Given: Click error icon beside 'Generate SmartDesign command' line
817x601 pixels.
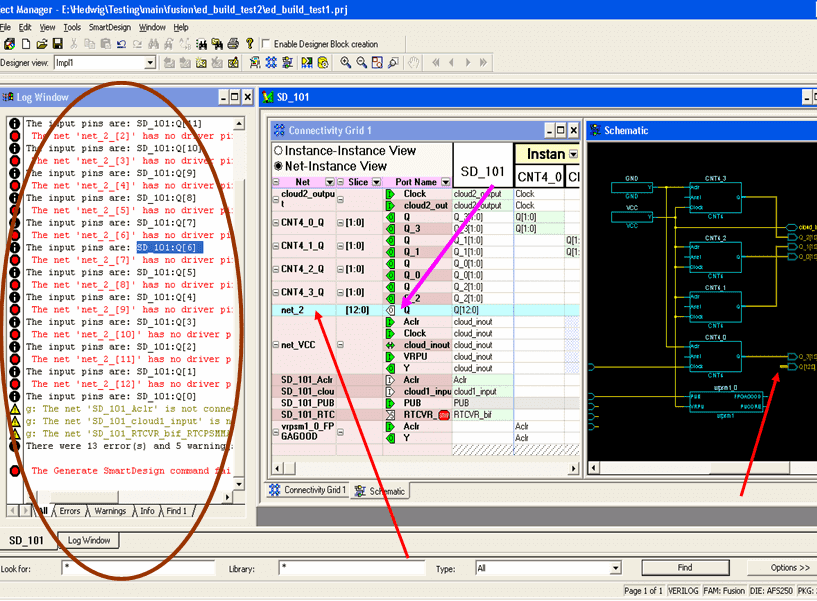Looking at the screenshot, I should (x=15, y=471).
